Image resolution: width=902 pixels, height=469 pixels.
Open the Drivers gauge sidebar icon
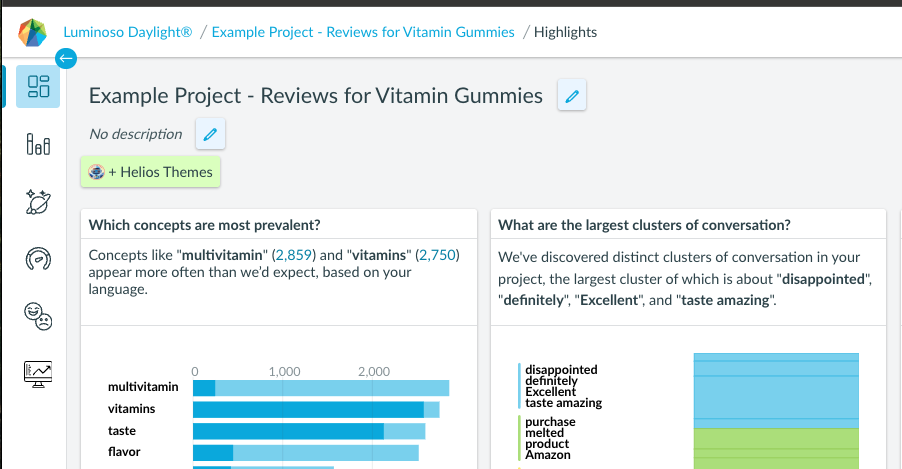coord(38,259)
